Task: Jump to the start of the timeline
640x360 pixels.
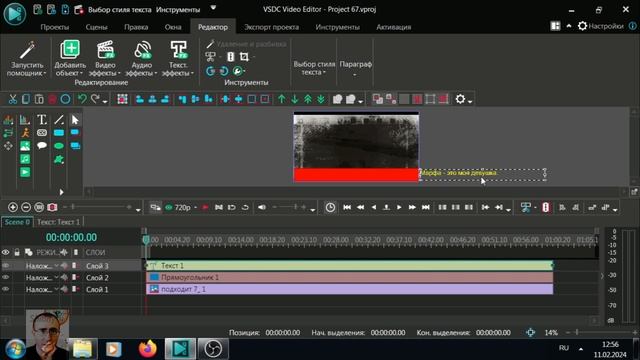Action: click(x=347, y=207)
